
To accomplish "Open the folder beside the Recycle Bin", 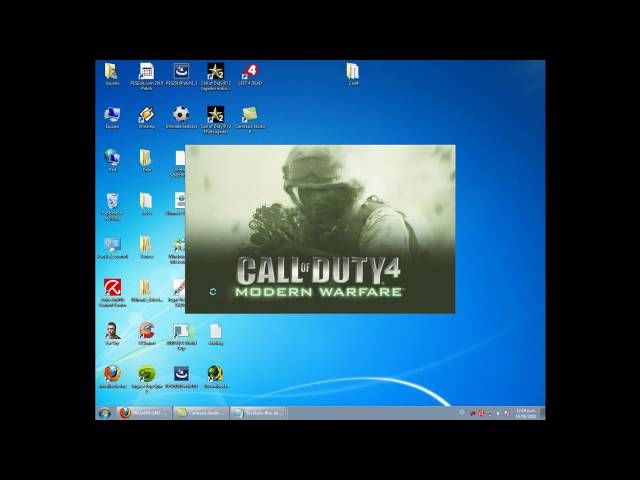I will pos(147,204).
